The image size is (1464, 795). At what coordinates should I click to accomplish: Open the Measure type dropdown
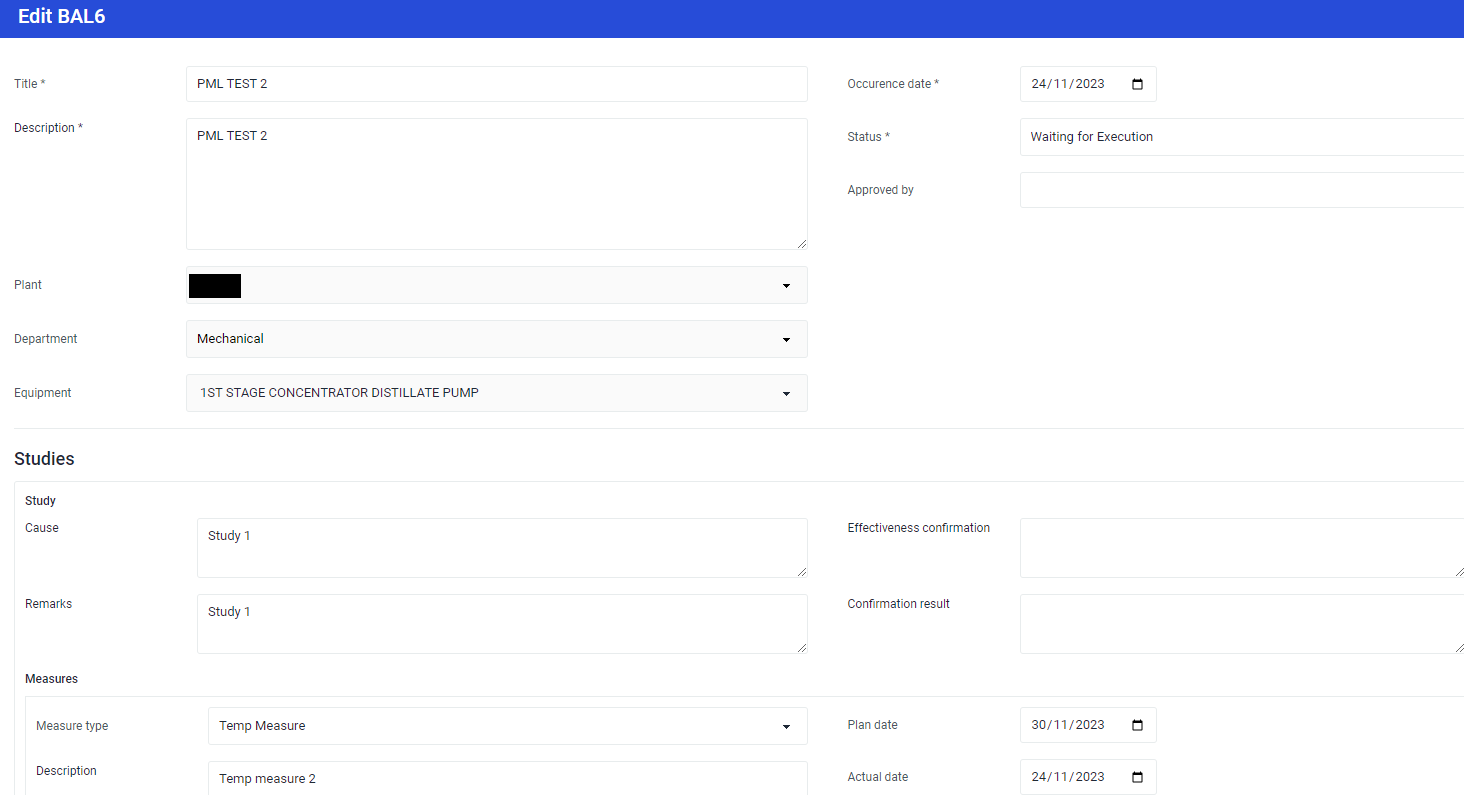point(786,727)
